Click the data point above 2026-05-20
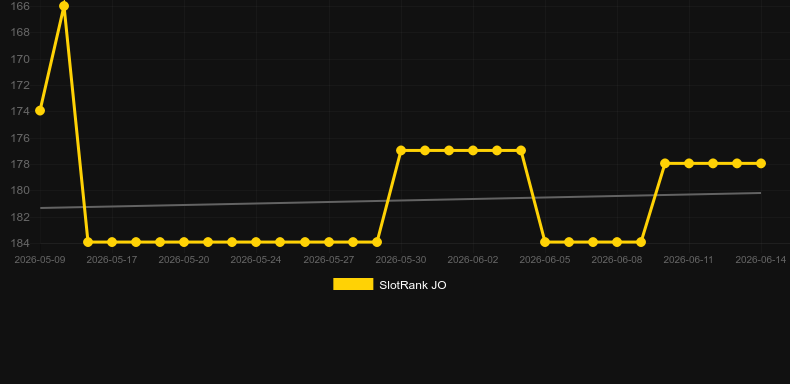This screenshot has height=384, width=790. (x=184, y=242)
